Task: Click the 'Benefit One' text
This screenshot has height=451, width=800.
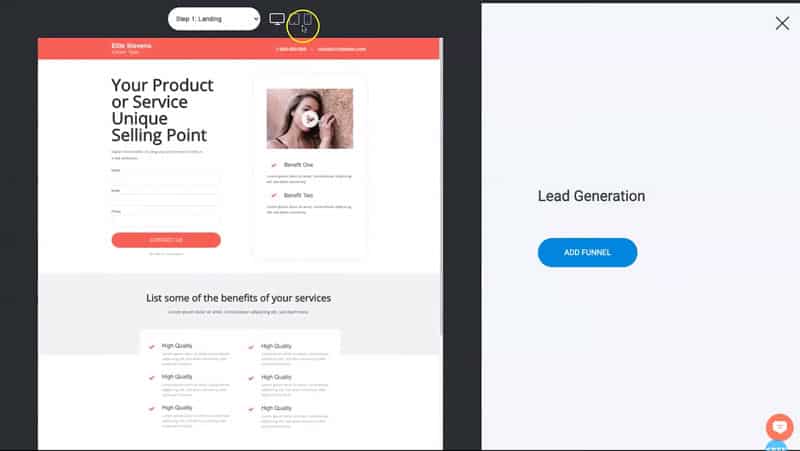Action: tap(298, 165)
